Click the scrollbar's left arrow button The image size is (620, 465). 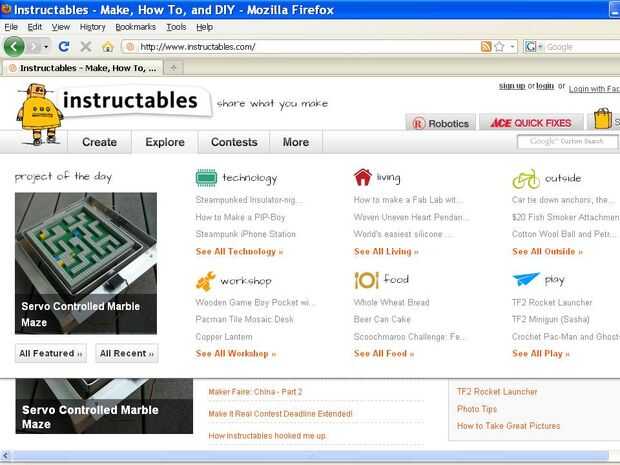5,456
